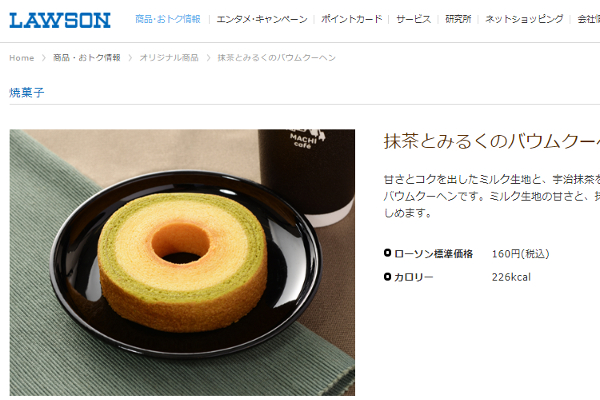This screenshot has width=600, height=400.
Task: Go to the 研究所 menu item
Action: click(458, 19)
